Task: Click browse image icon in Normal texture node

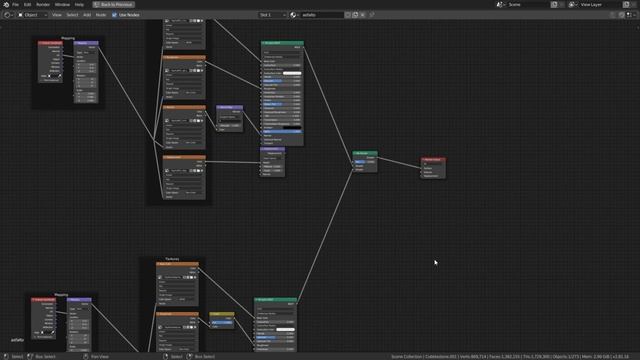Action: tap(167, 121)
